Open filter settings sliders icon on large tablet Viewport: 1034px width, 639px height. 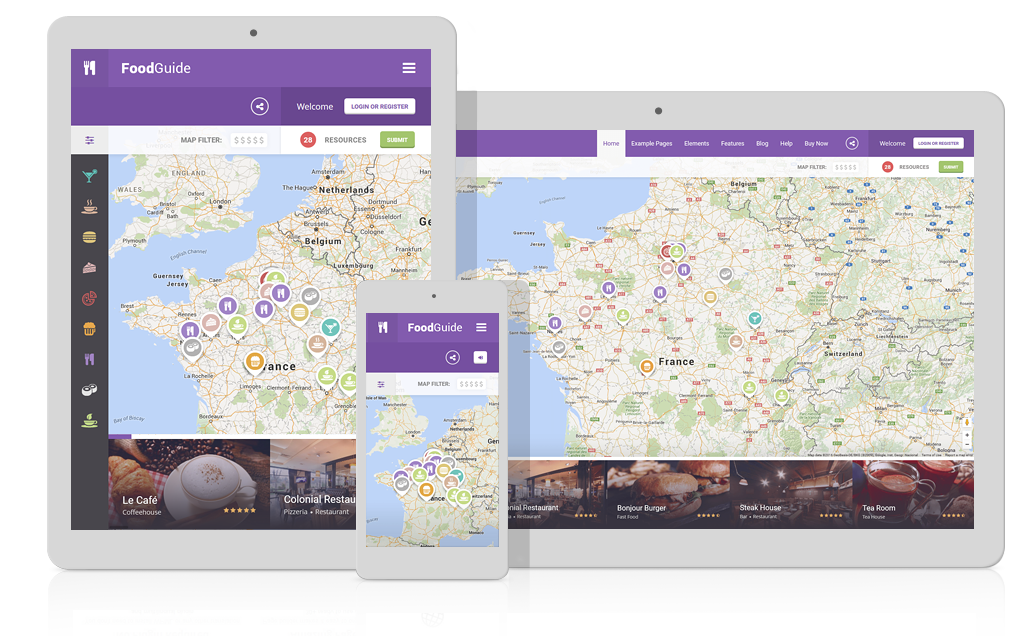pos(90,140)
